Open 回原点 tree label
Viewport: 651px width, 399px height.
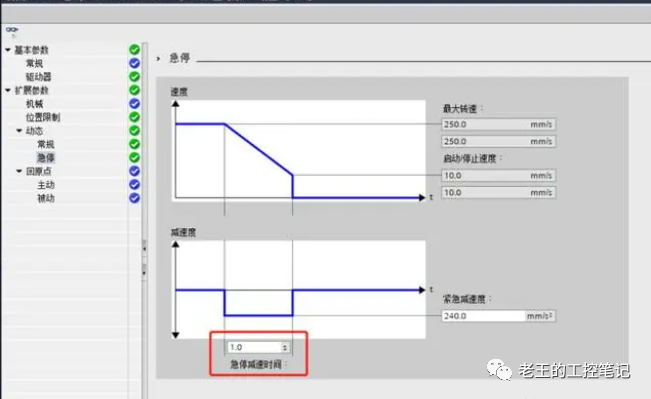[38, 171]
